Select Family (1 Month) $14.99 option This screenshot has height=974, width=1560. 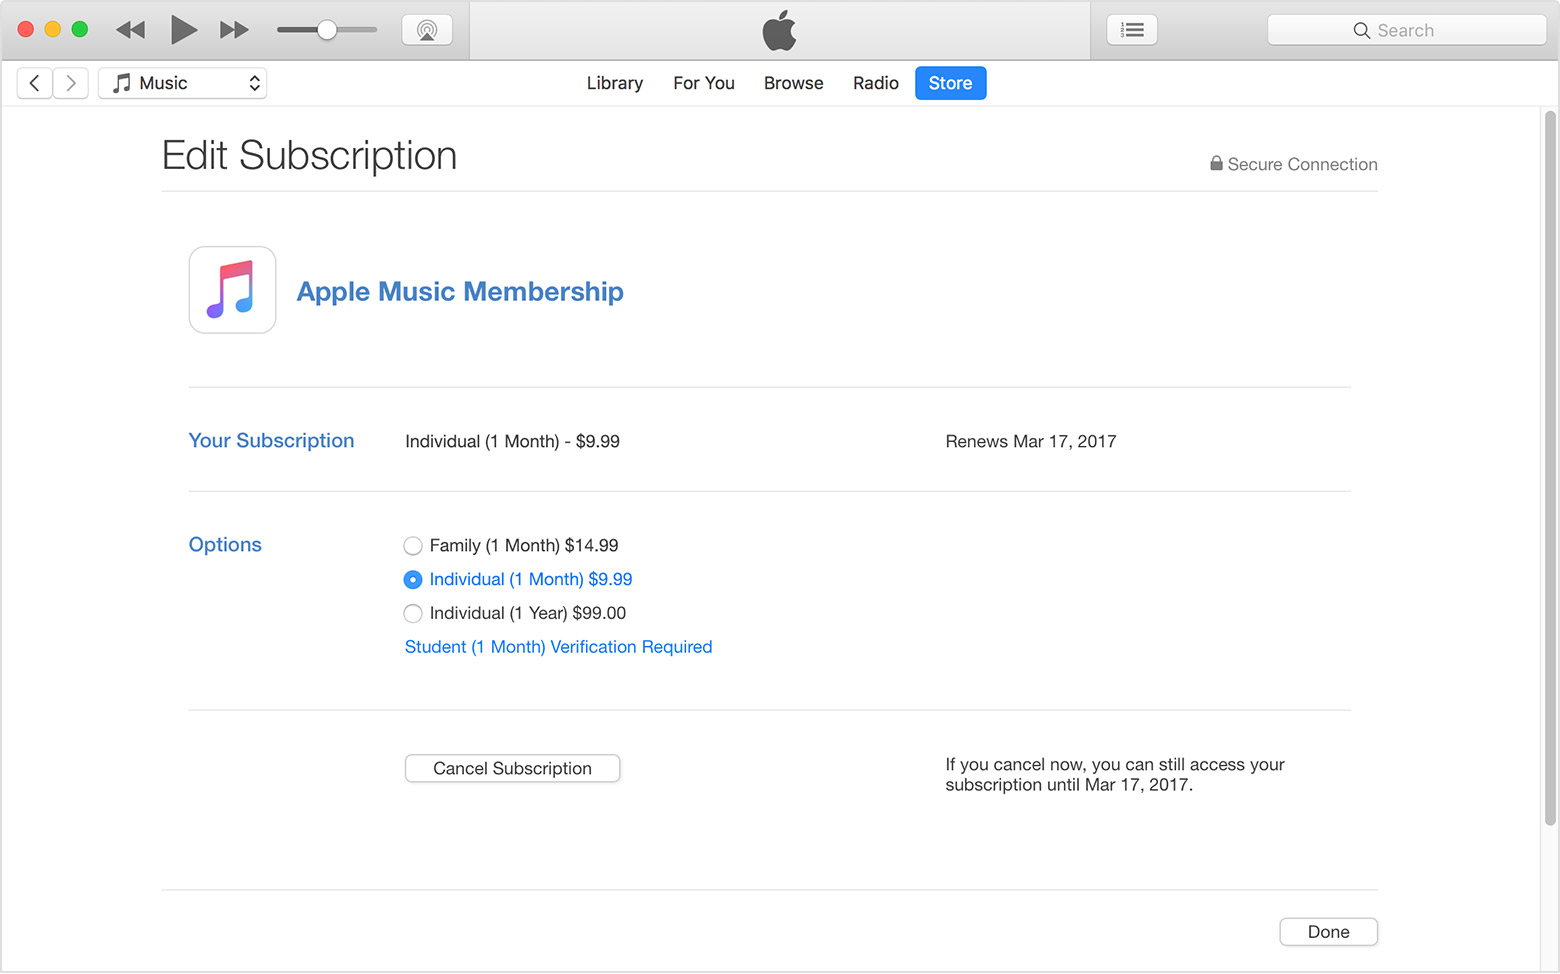coord(413,546)
